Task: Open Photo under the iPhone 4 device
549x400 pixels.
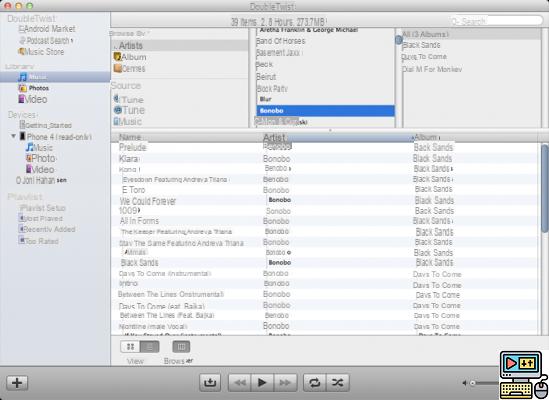Action: point(41,158)
